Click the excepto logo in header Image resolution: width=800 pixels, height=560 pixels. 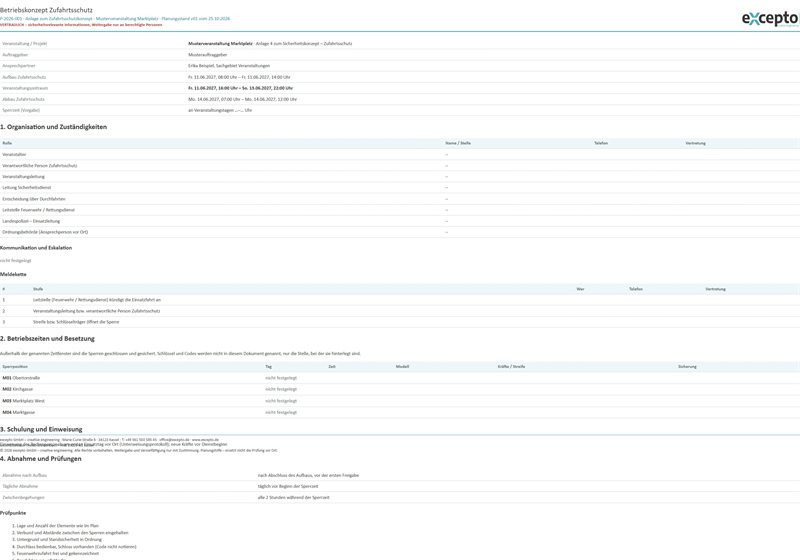pyautogui.click(x=770, y=19)
